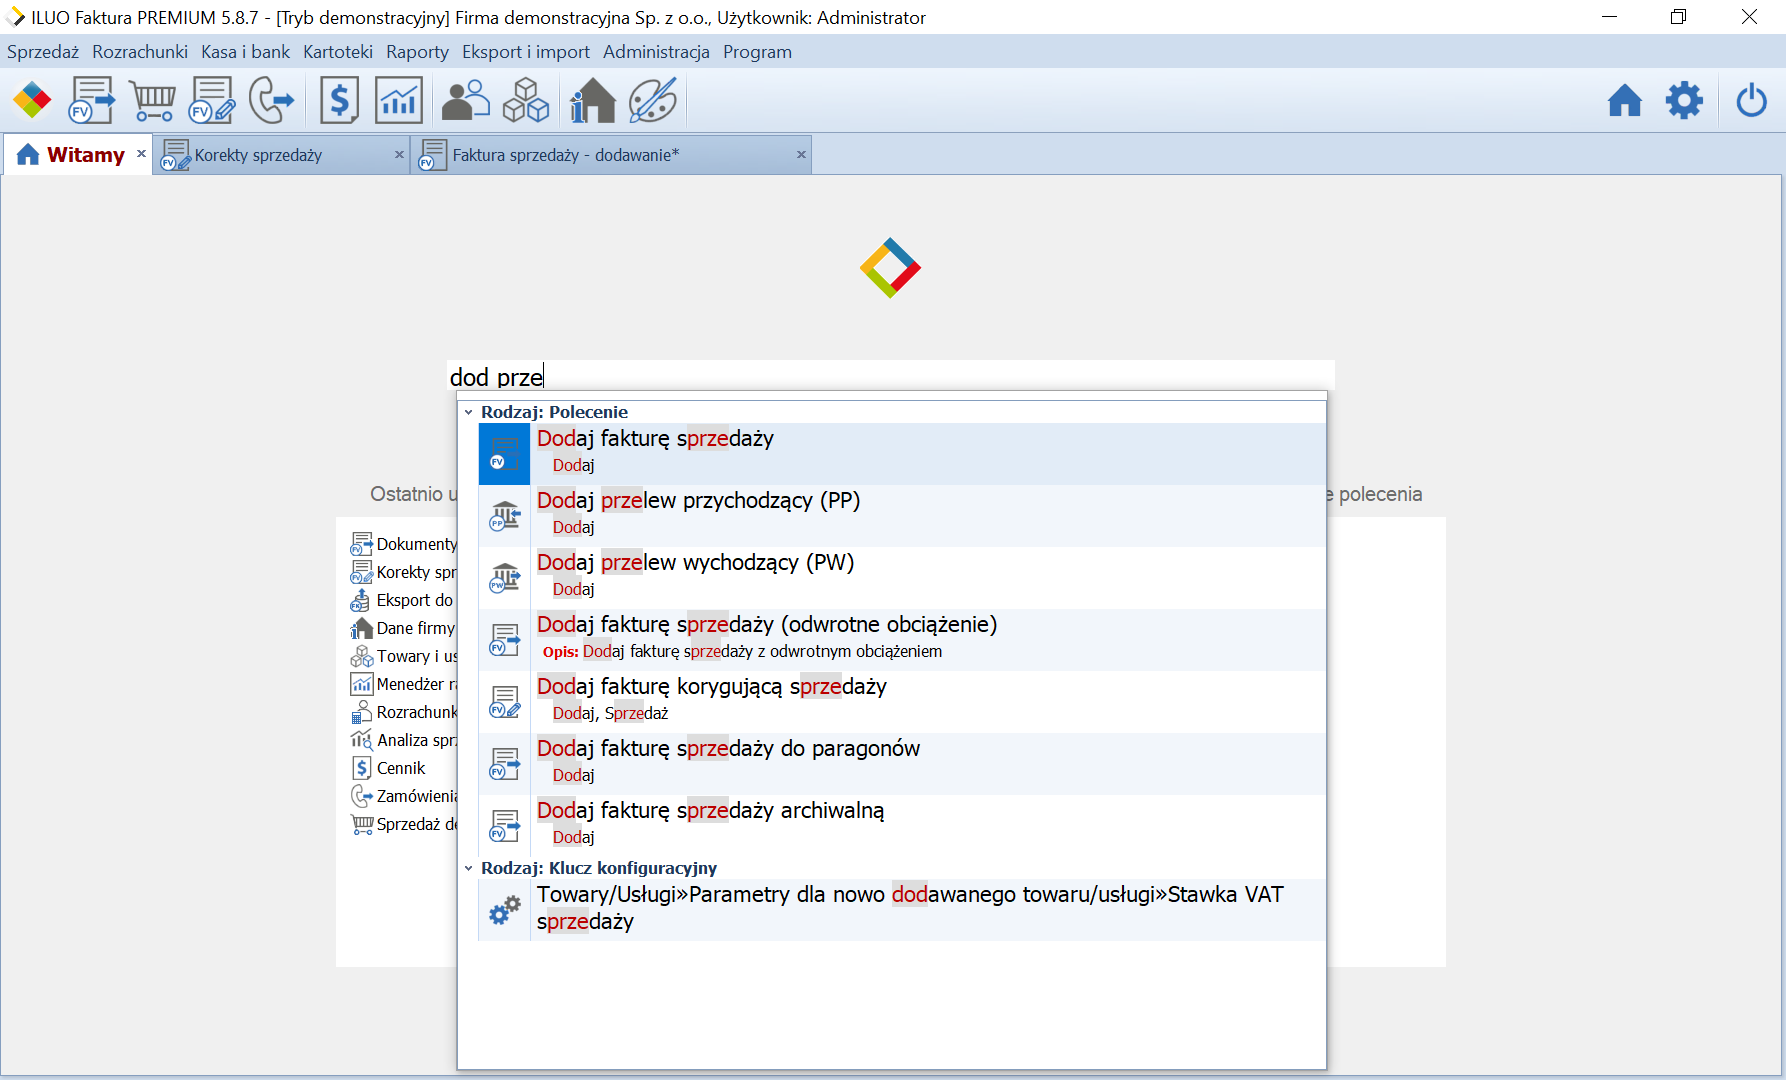Open 'Rozrachunk...' recent item

404,712
